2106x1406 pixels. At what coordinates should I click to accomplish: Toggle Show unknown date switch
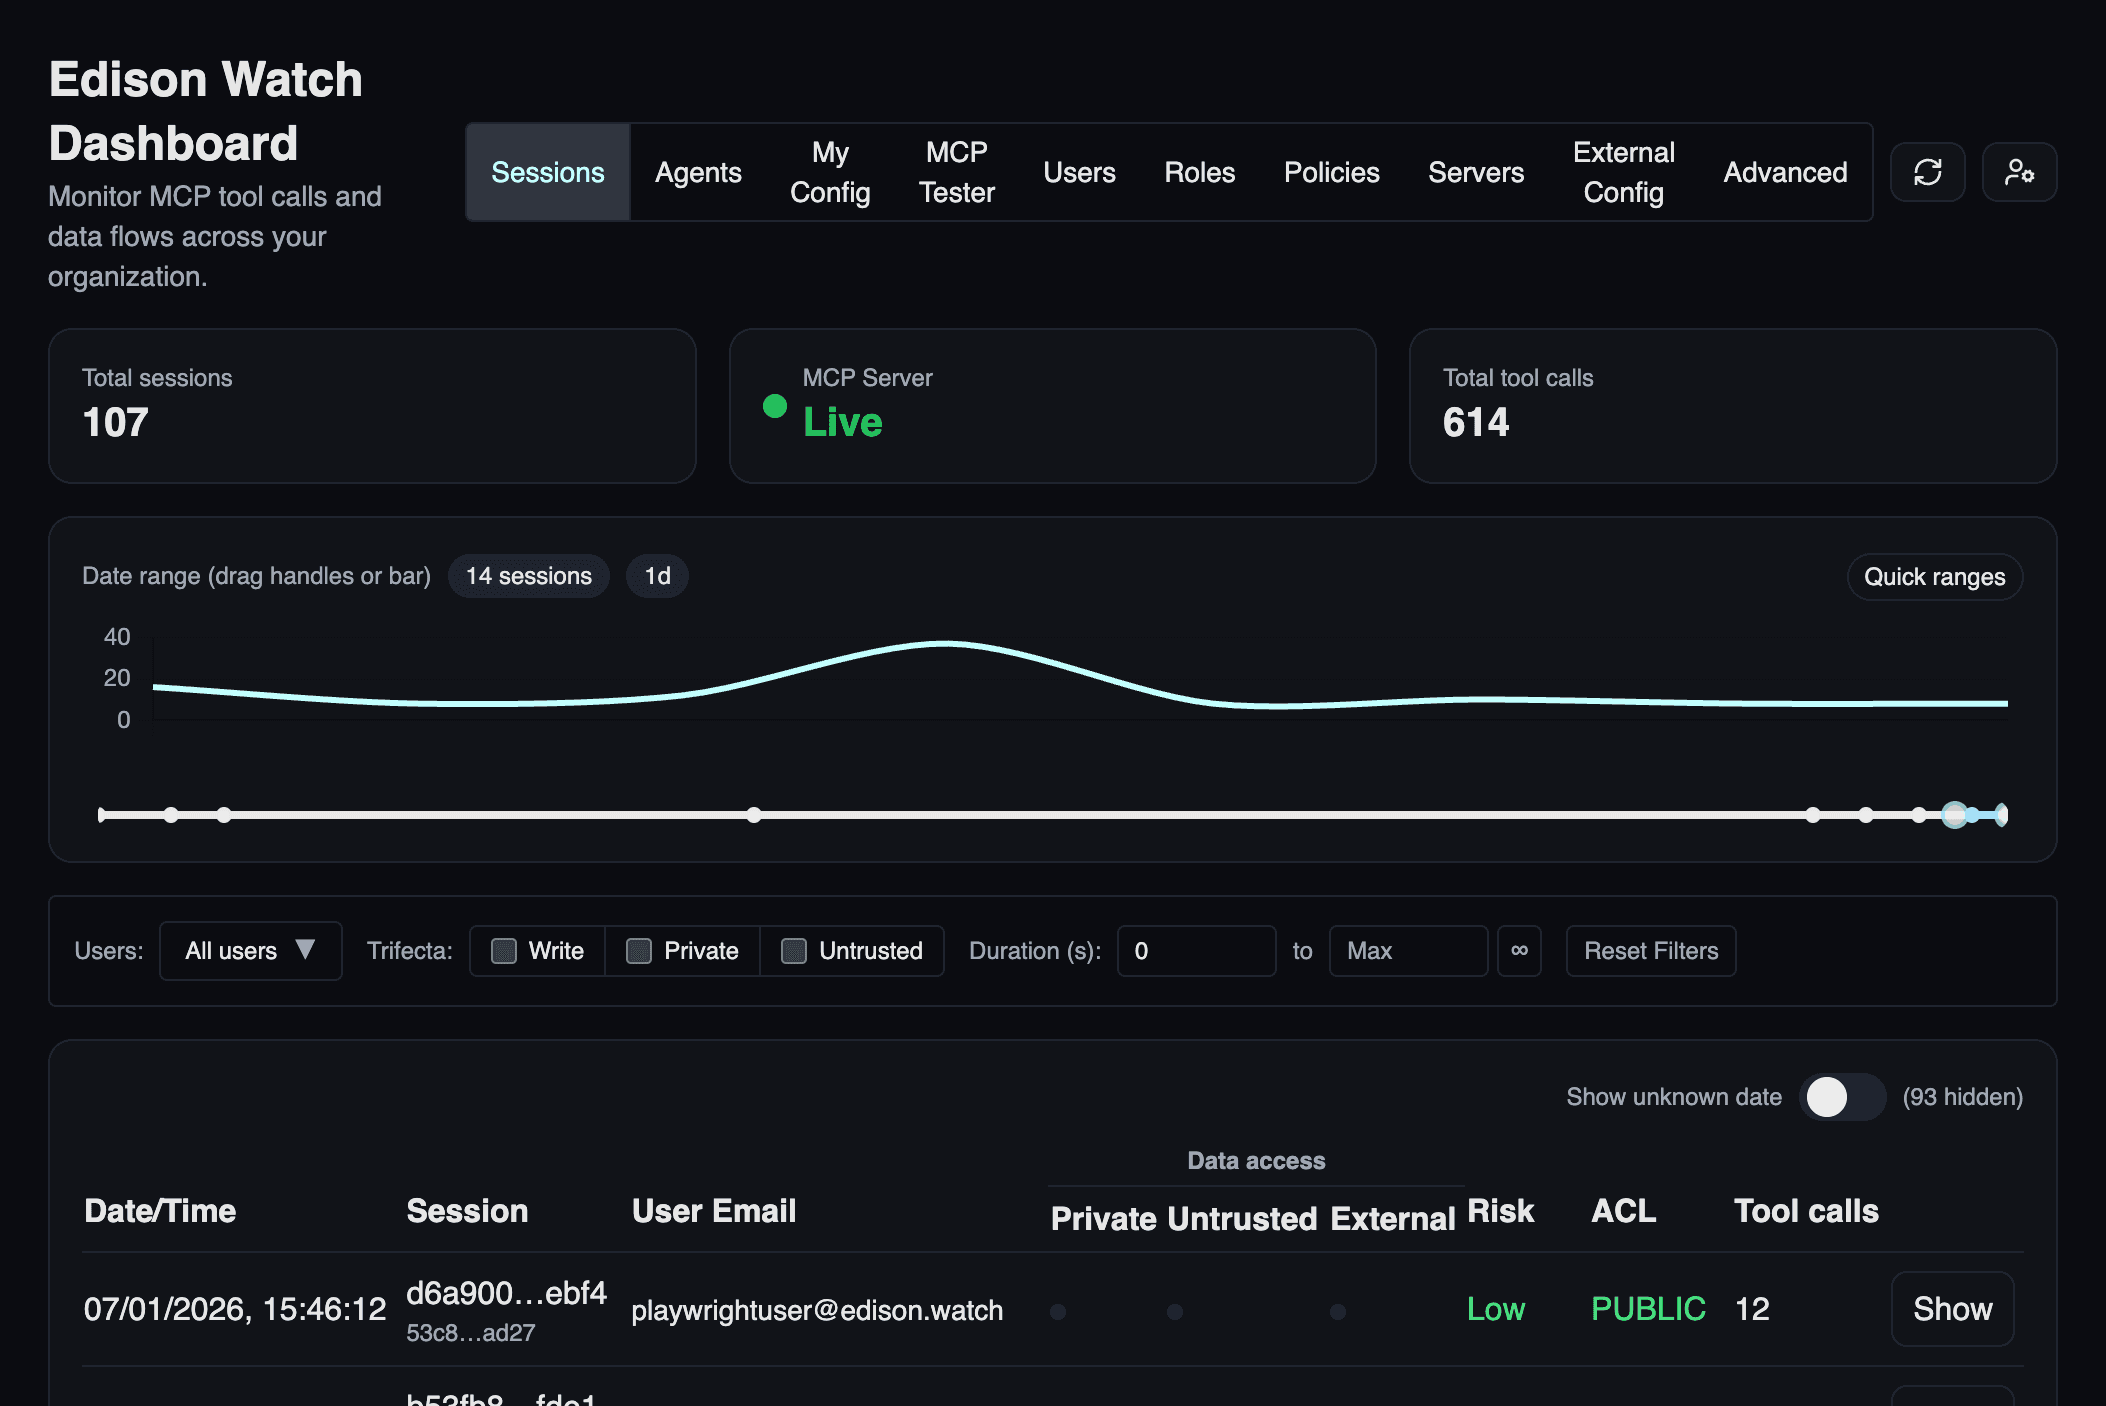tap(1842, 1097)
